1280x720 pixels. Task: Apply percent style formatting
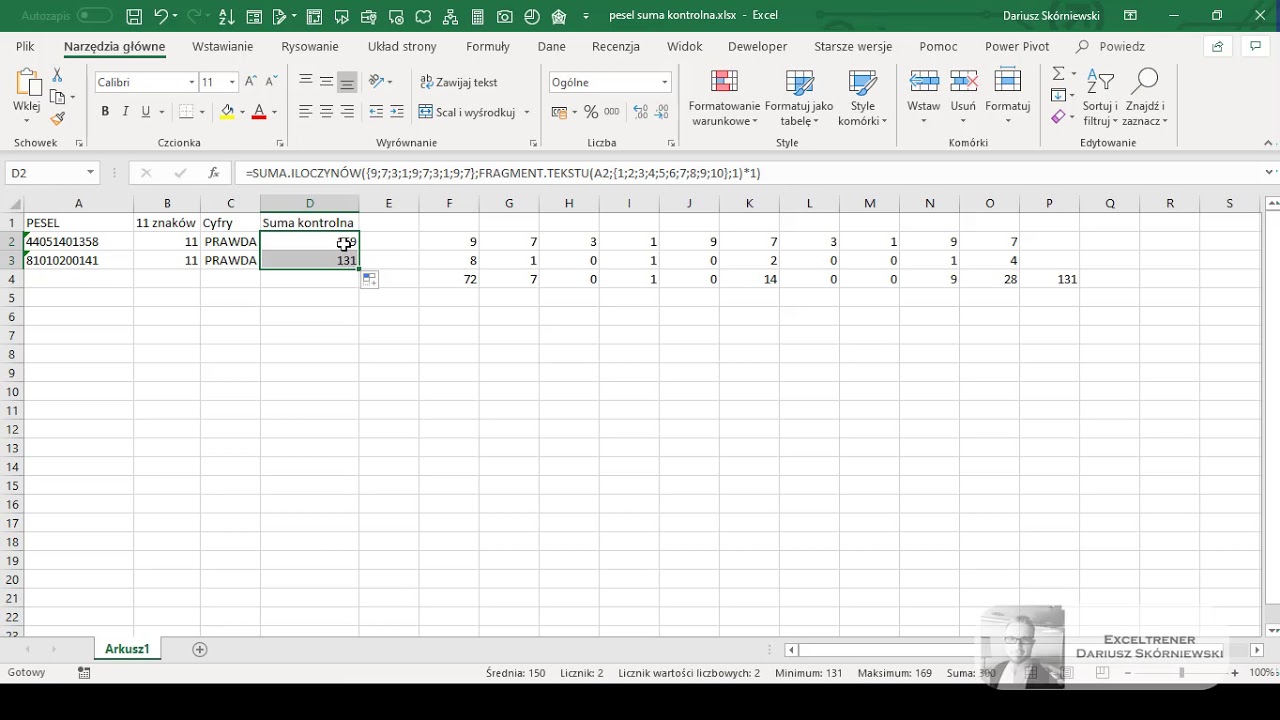click(591, 112)
